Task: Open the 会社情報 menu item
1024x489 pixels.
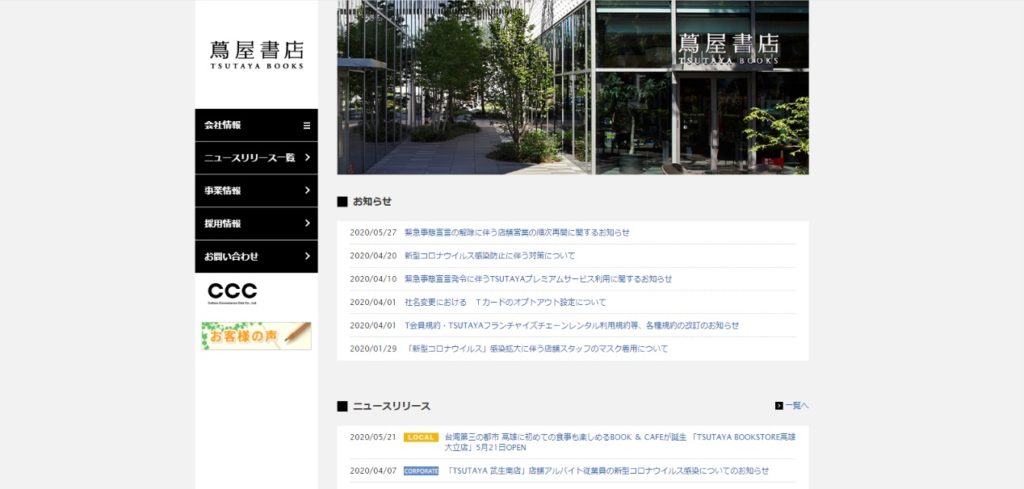Action: pos(224,125)
